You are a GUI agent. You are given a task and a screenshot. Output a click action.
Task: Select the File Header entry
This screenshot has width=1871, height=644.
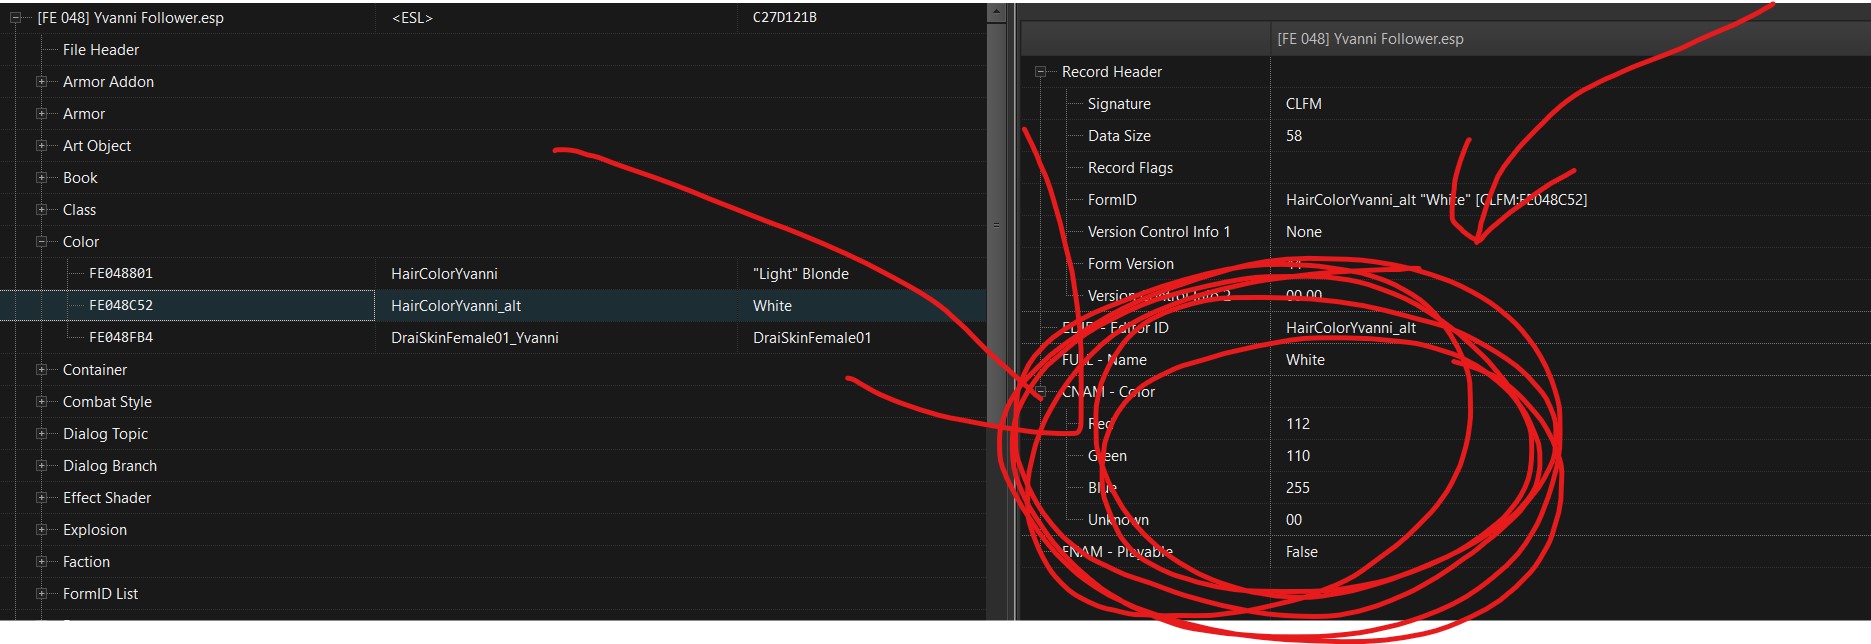[100, 50]
